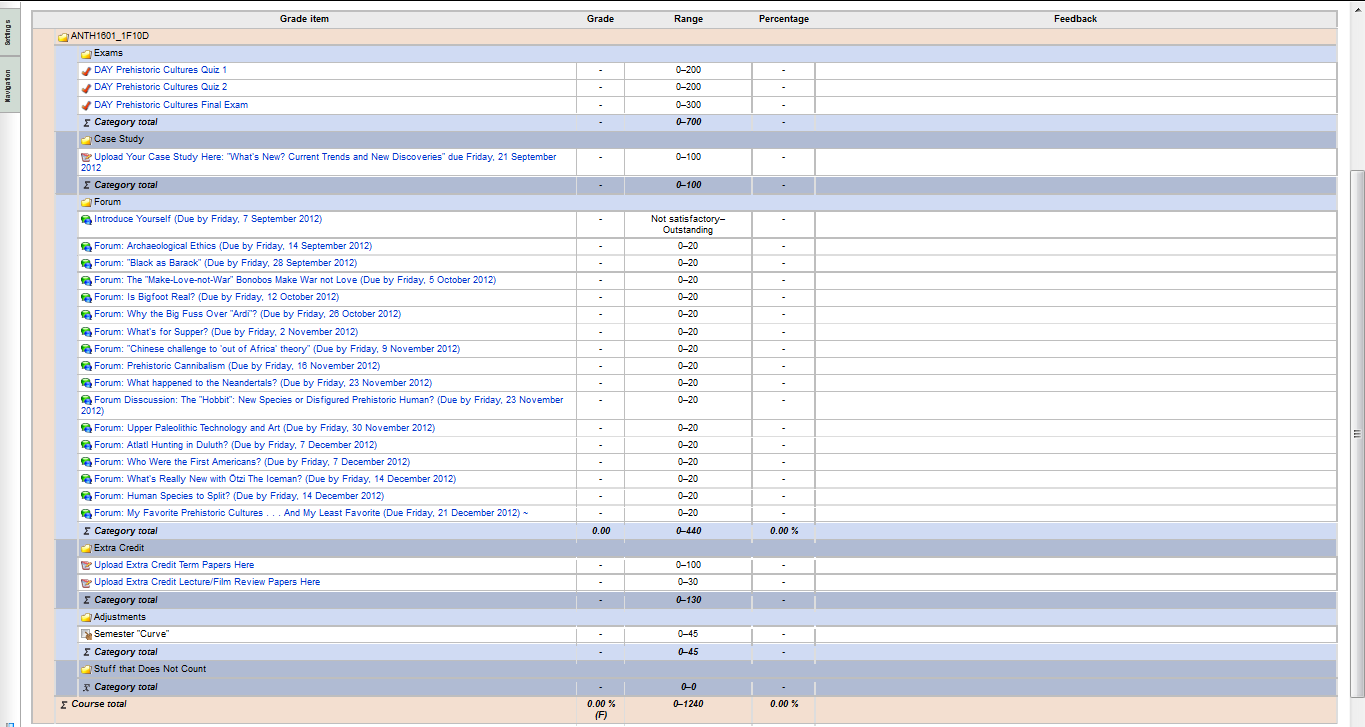Image resolution: width=1365 pixels, height=727 pixels.
Task: Open My Favorite Prehistoric Cultures forum link
Action: tap(311, 513)
